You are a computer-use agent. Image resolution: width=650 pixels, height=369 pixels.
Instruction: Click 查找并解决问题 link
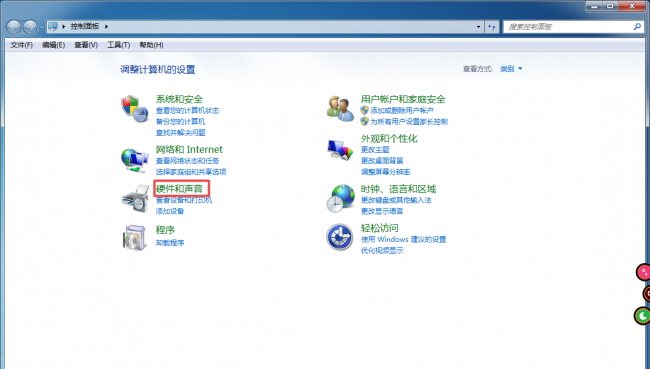pyautogui.click(x=180, y=133)
